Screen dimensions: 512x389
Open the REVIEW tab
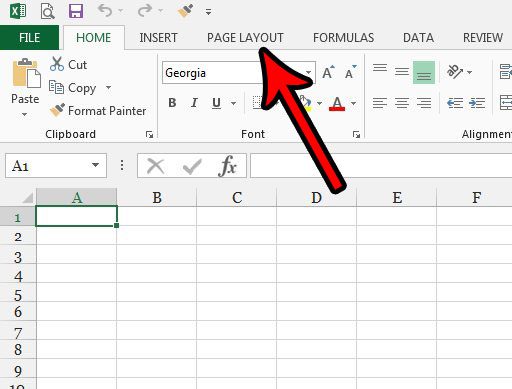(483, 38)
